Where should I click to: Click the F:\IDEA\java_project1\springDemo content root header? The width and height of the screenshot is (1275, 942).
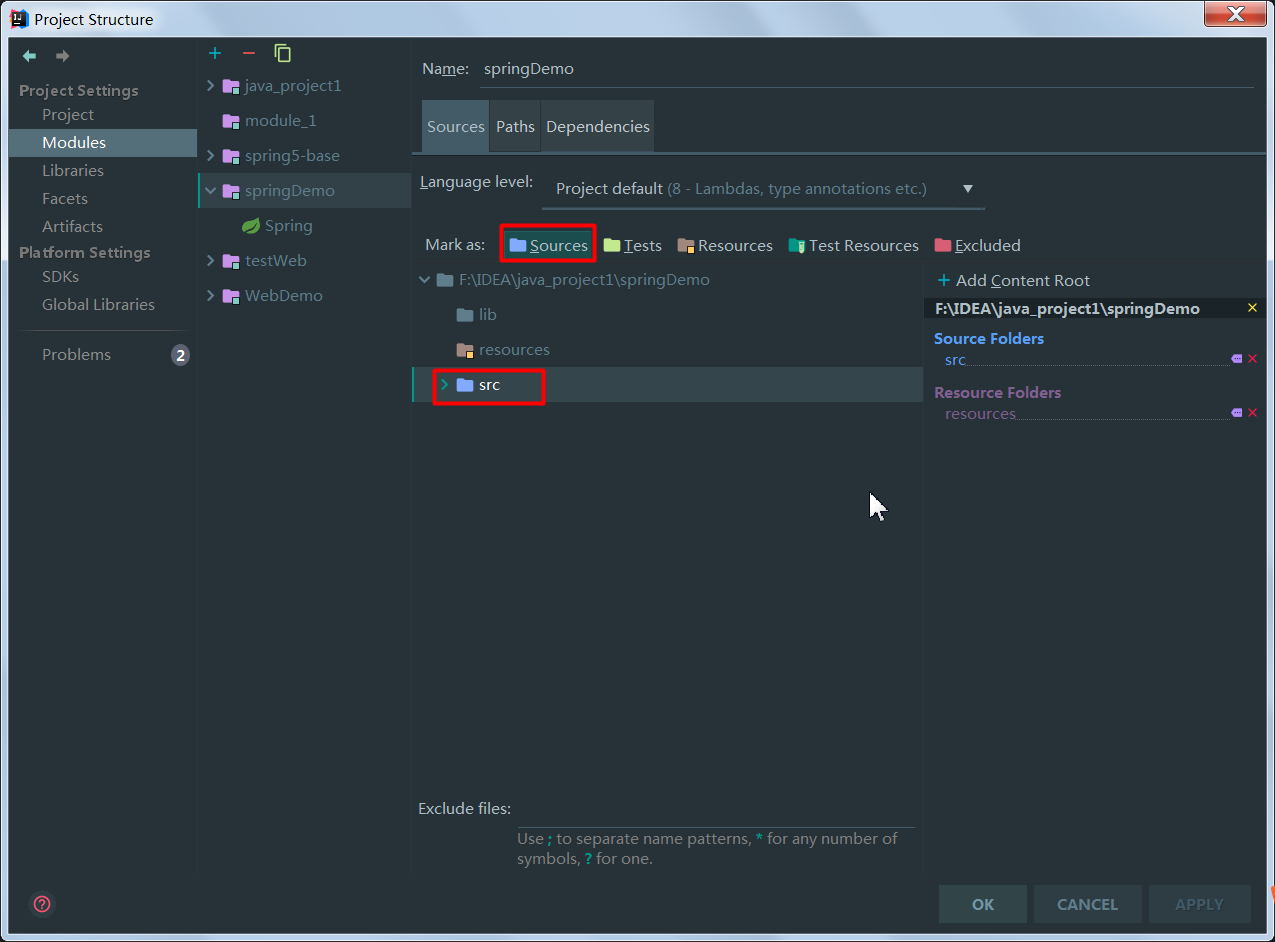click(1067, 309)
